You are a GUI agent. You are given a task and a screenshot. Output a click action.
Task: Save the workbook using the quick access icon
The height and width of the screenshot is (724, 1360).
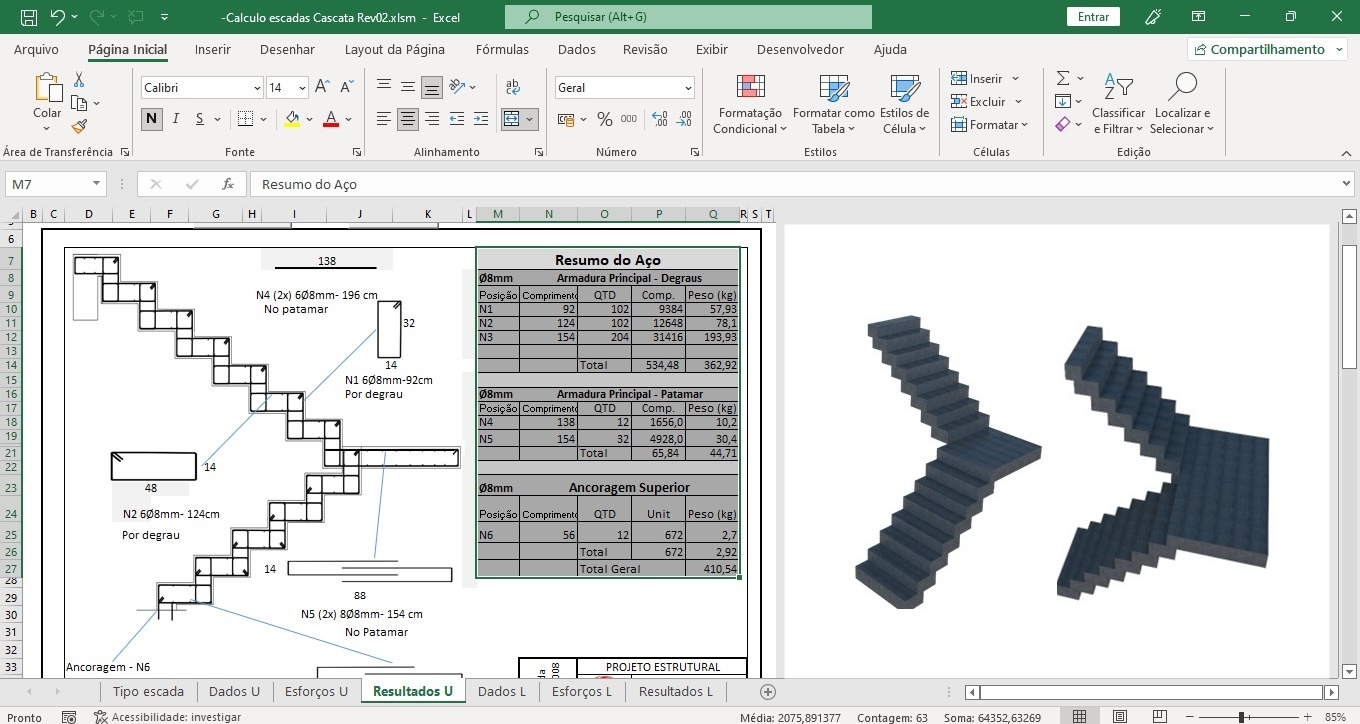28,17
